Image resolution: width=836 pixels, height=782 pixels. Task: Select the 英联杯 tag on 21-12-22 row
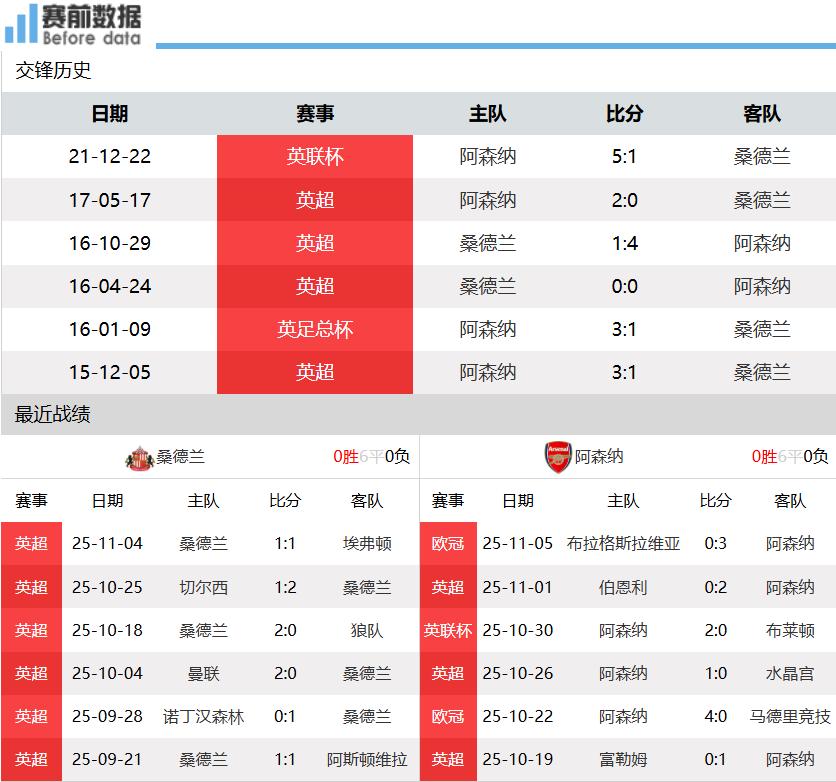315,157
